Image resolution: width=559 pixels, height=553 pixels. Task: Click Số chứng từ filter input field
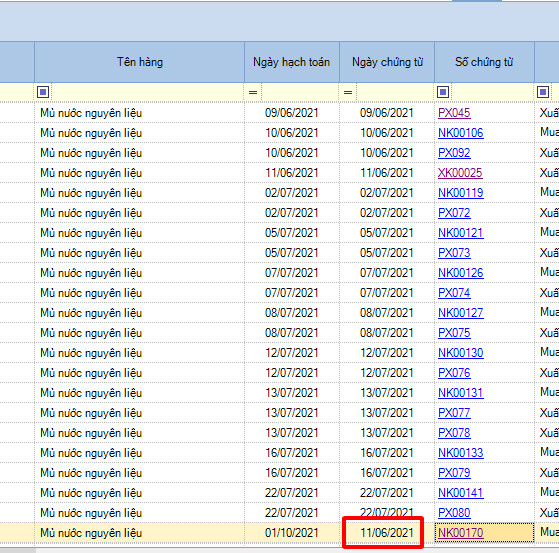coord(492,92)
